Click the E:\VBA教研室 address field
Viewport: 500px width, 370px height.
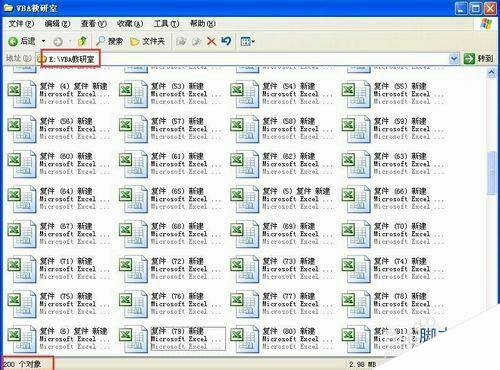[247, 59]
